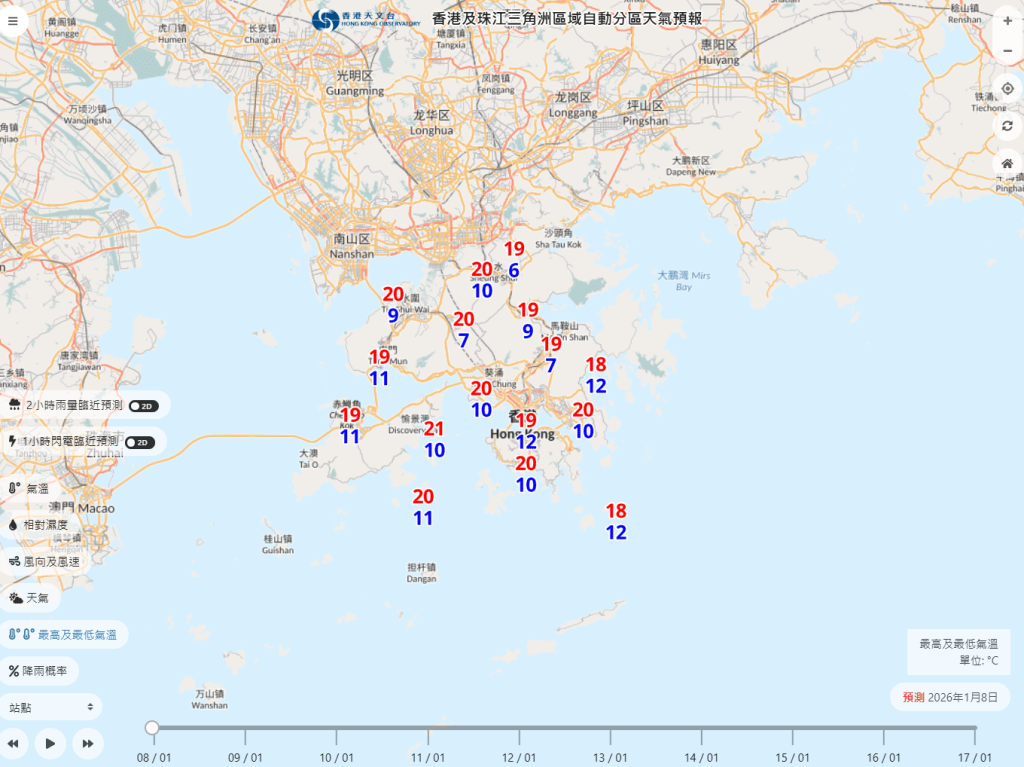The width and height of the screenshot is (1024, 767).
Task: Click the zoom in plus icon
Action: [x=1008, y=20]
